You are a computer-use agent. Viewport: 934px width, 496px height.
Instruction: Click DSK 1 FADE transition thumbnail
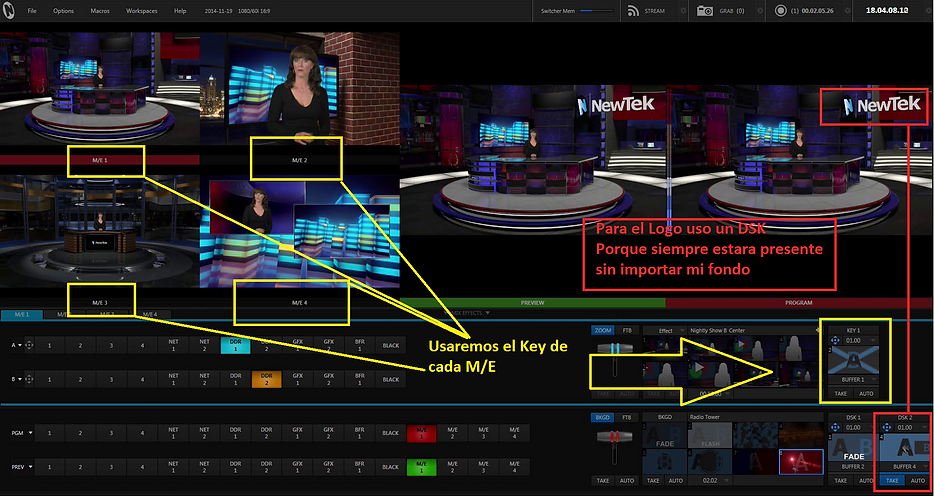tap(854, 448)
